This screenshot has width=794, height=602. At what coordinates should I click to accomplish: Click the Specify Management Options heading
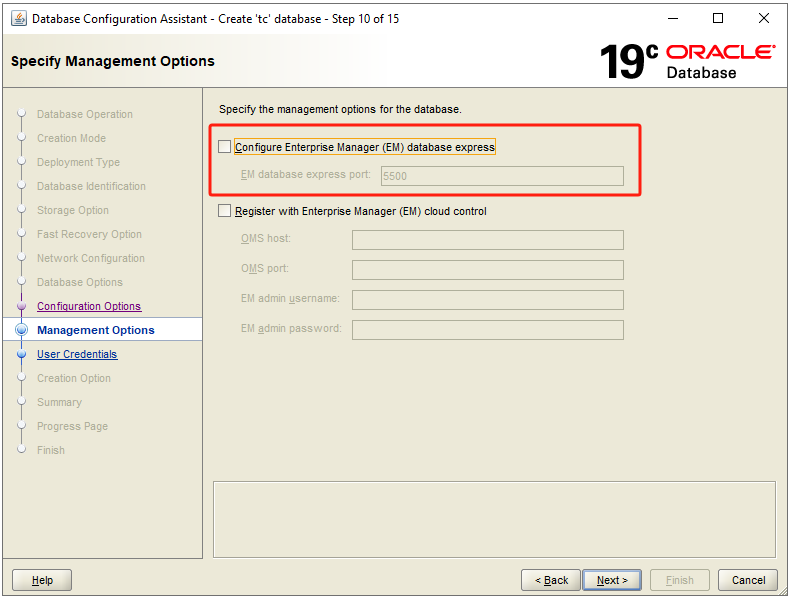113,61
